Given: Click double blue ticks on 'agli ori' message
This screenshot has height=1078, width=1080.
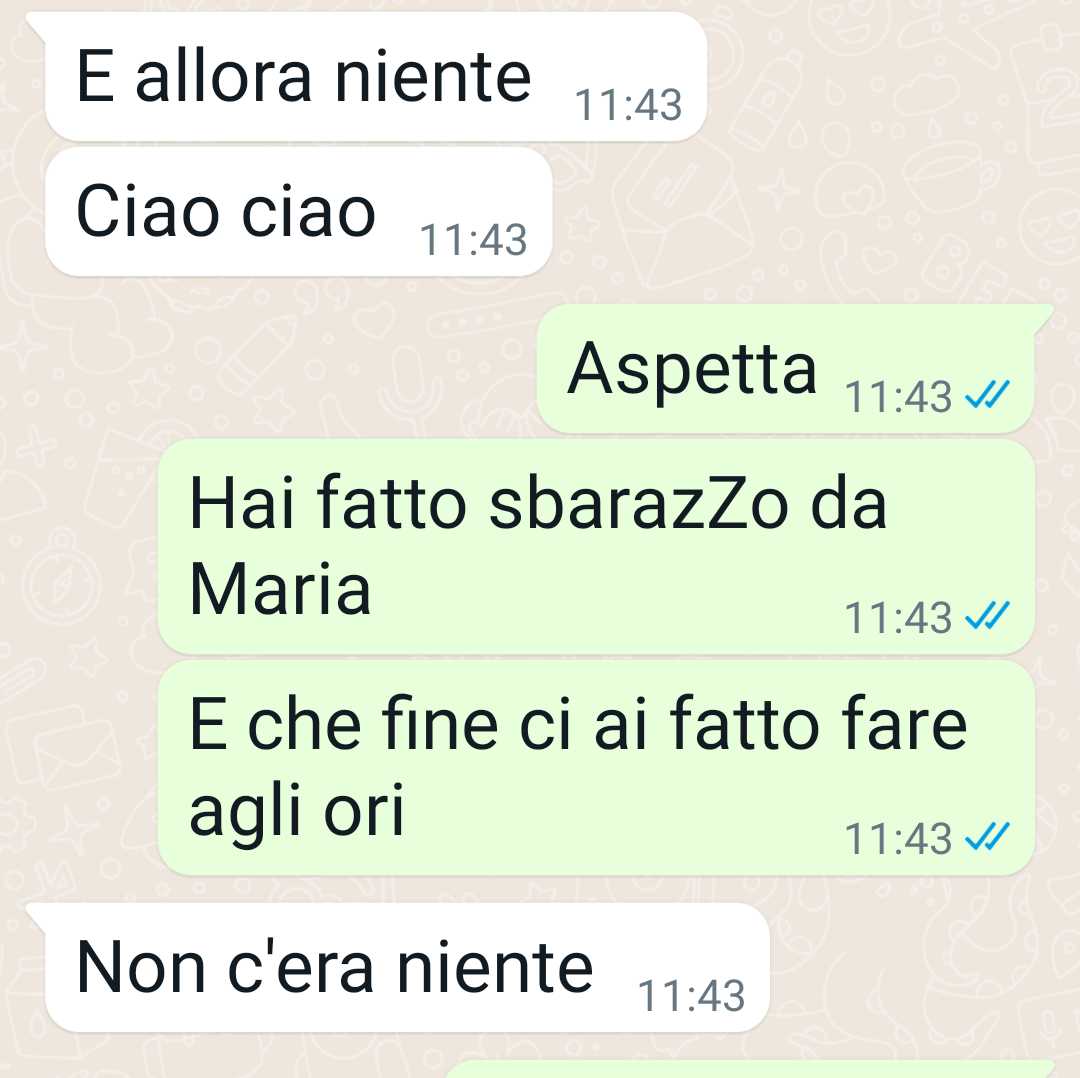Looking at the screenshot, I should tap(987, 836).
